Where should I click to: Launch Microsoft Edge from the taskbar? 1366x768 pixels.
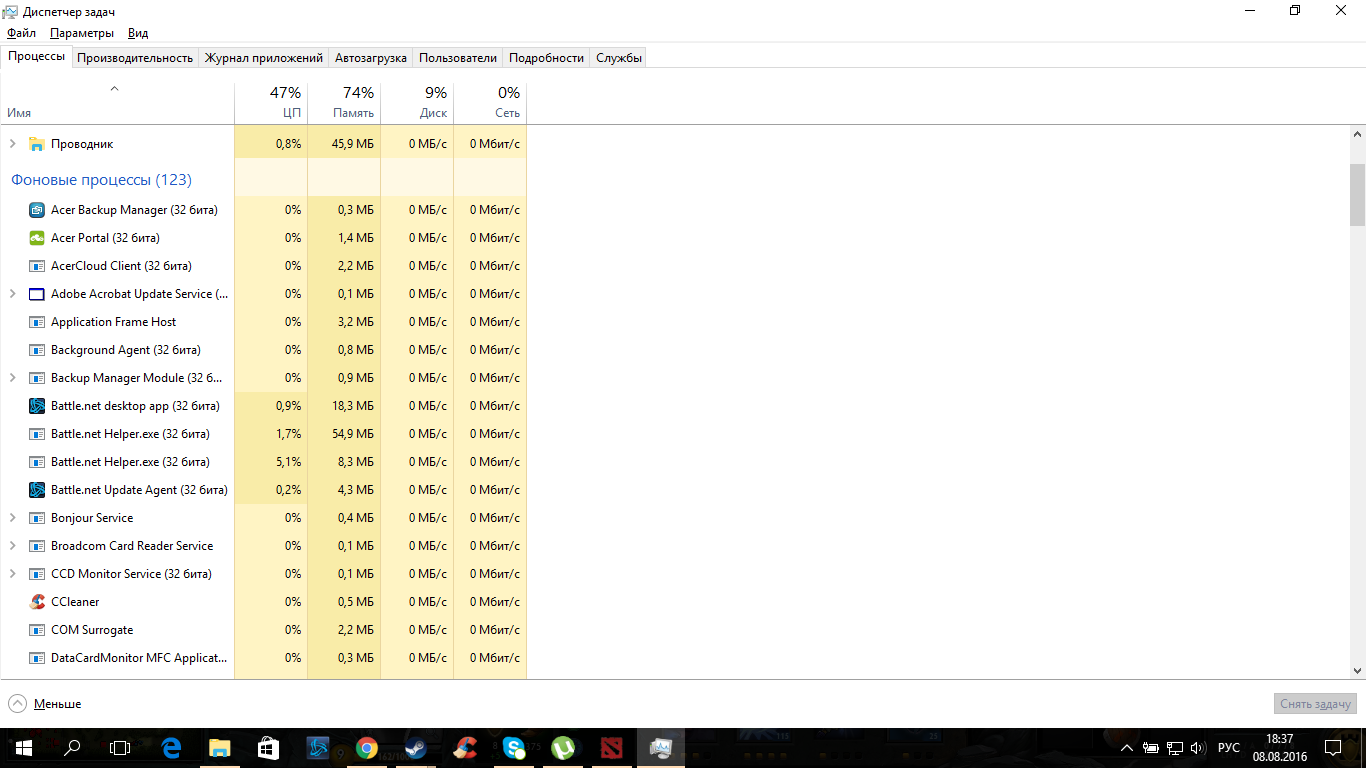pos(171,748)
